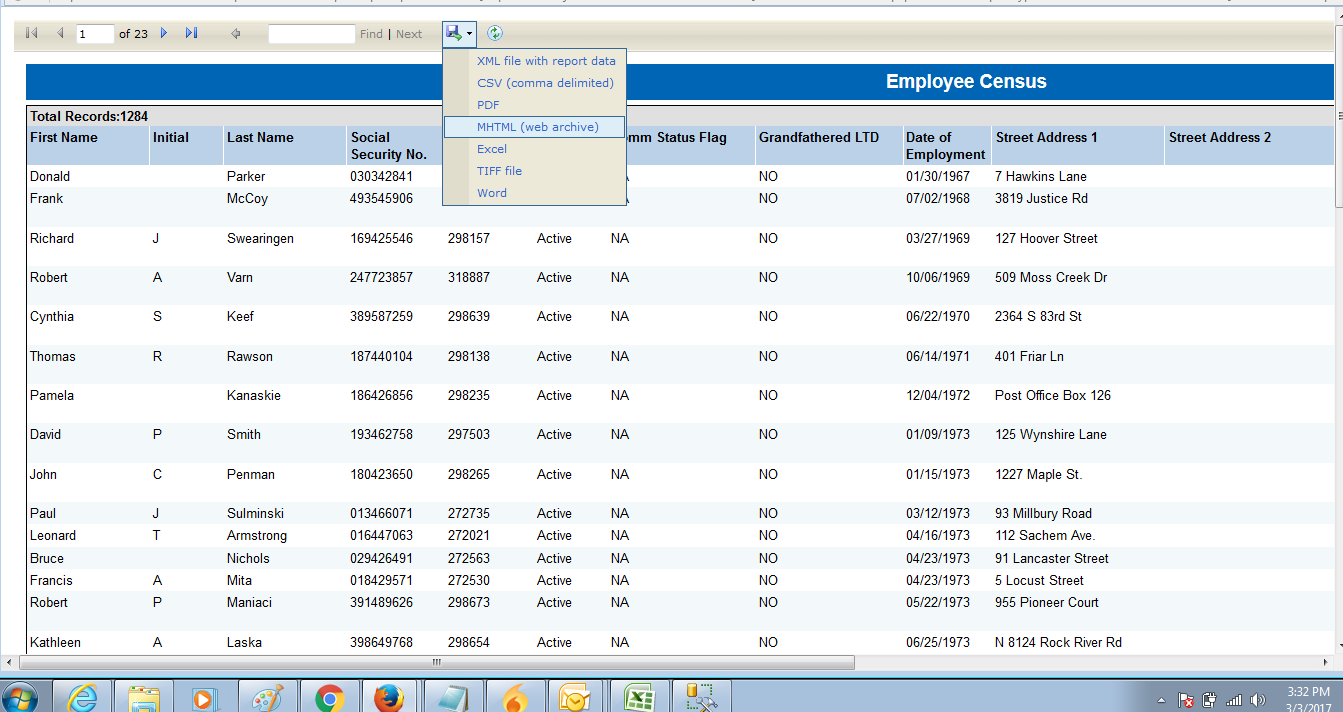The height and width of the screenshot is (712, 1343).
Task: Open Firefox from the taskbar
Action: [x=391, y=697]
